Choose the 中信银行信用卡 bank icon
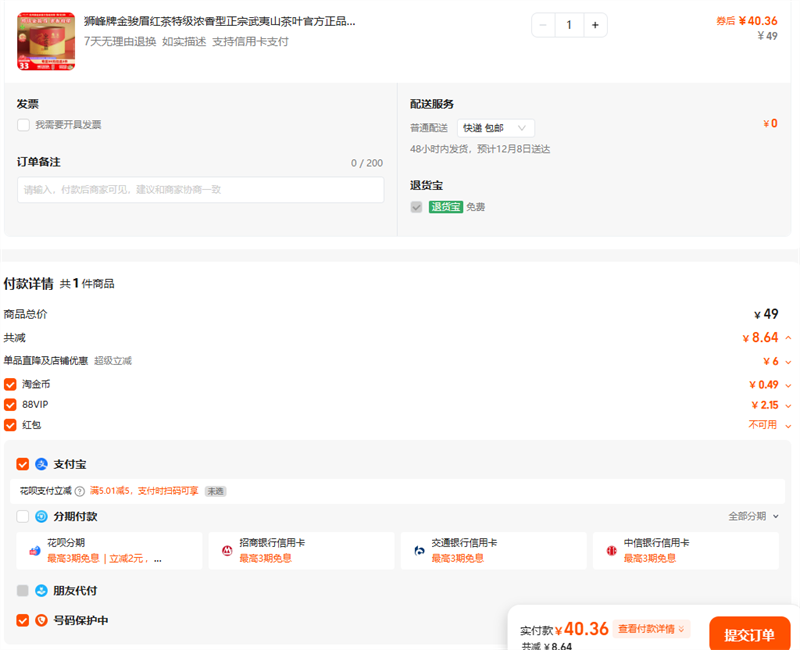The width and height of the screenshot is (800, 650). (x=611, y=551)
